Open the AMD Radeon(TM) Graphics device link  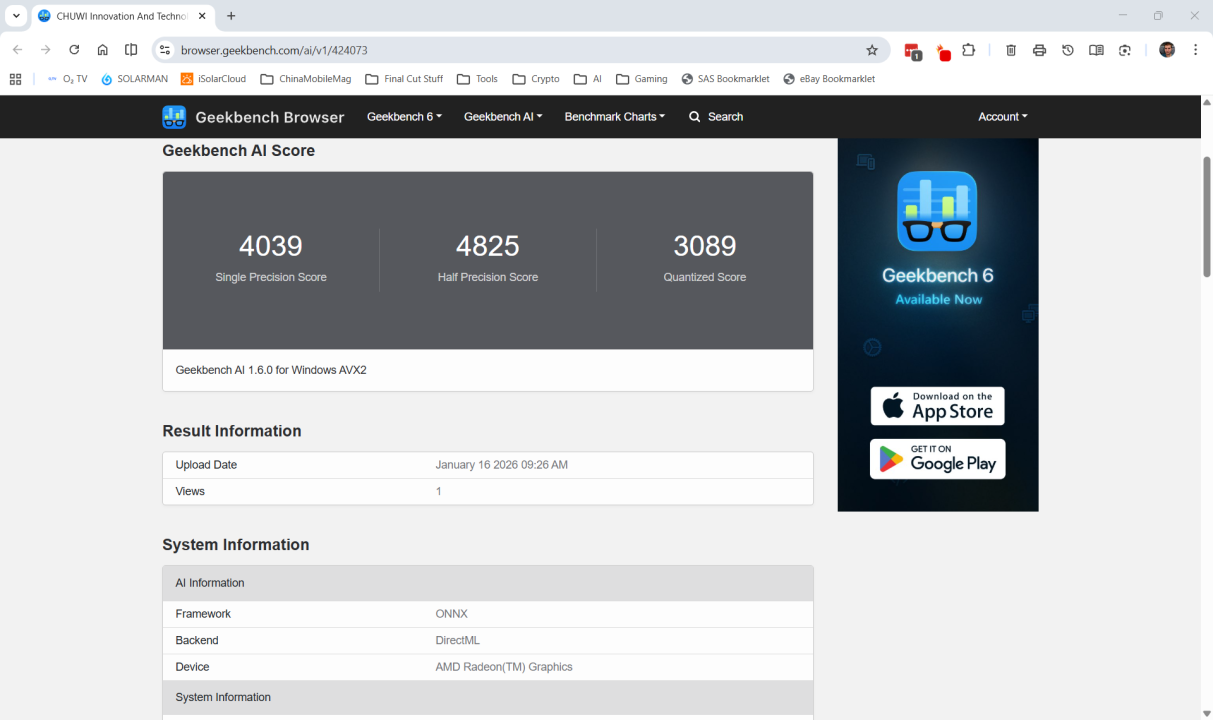click(x=504, y=666)
